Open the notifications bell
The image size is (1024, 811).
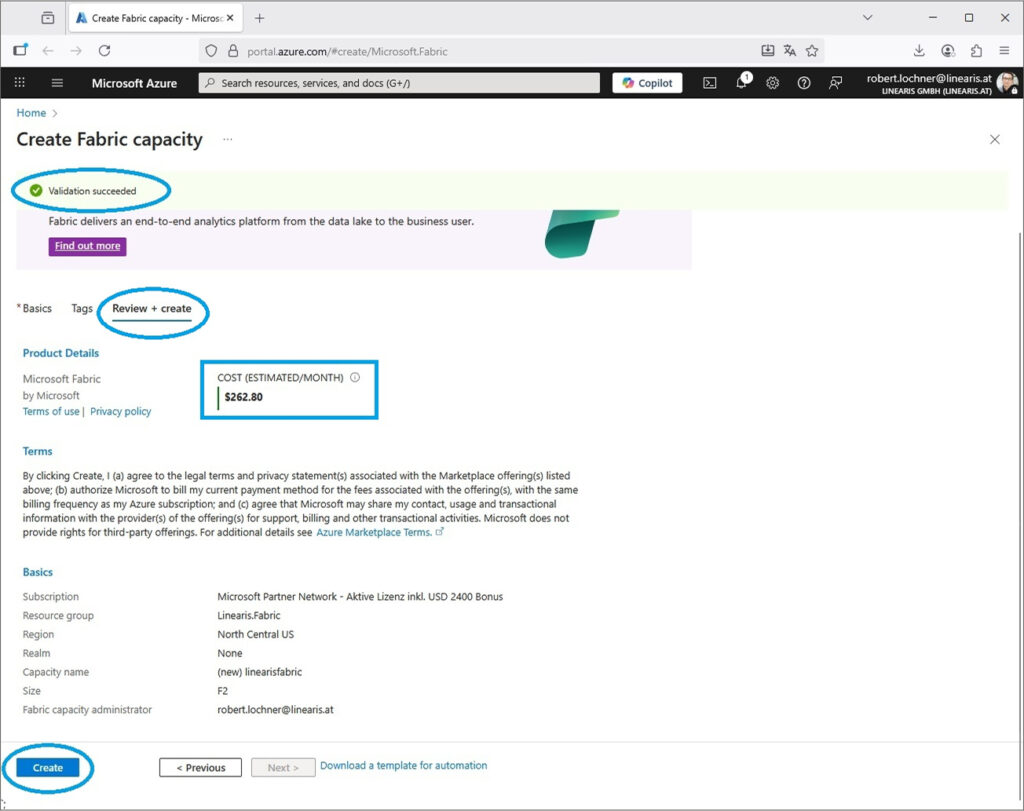coord(742,82)
